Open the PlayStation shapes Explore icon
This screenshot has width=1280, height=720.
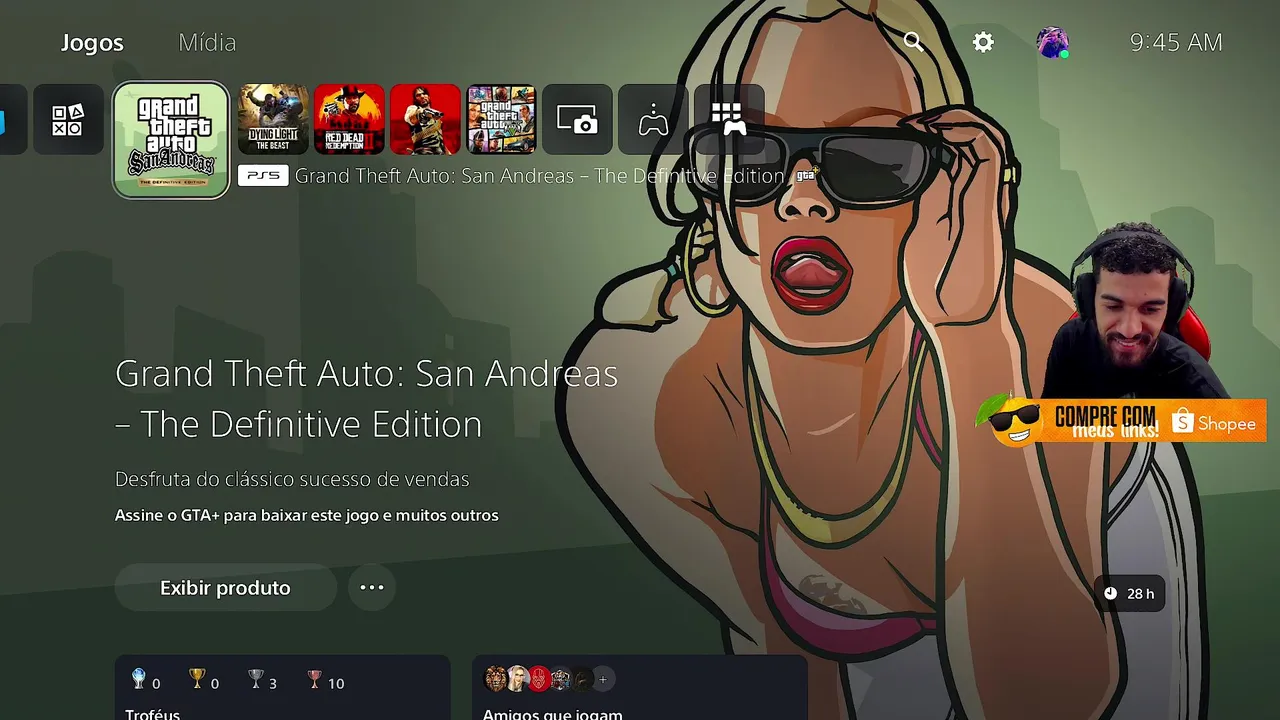coord(68,120)
